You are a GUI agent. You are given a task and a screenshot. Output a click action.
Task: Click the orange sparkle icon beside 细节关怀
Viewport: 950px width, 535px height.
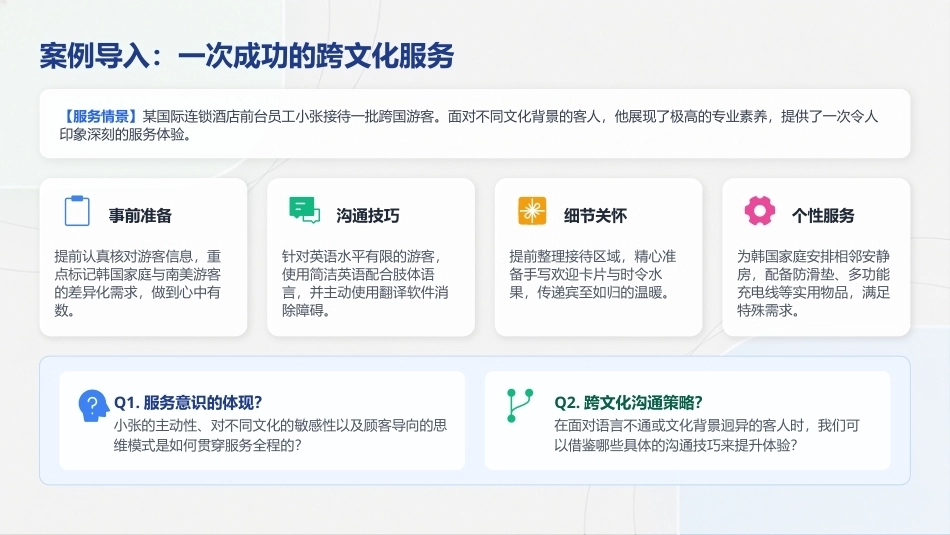click(x=532, y=211)
